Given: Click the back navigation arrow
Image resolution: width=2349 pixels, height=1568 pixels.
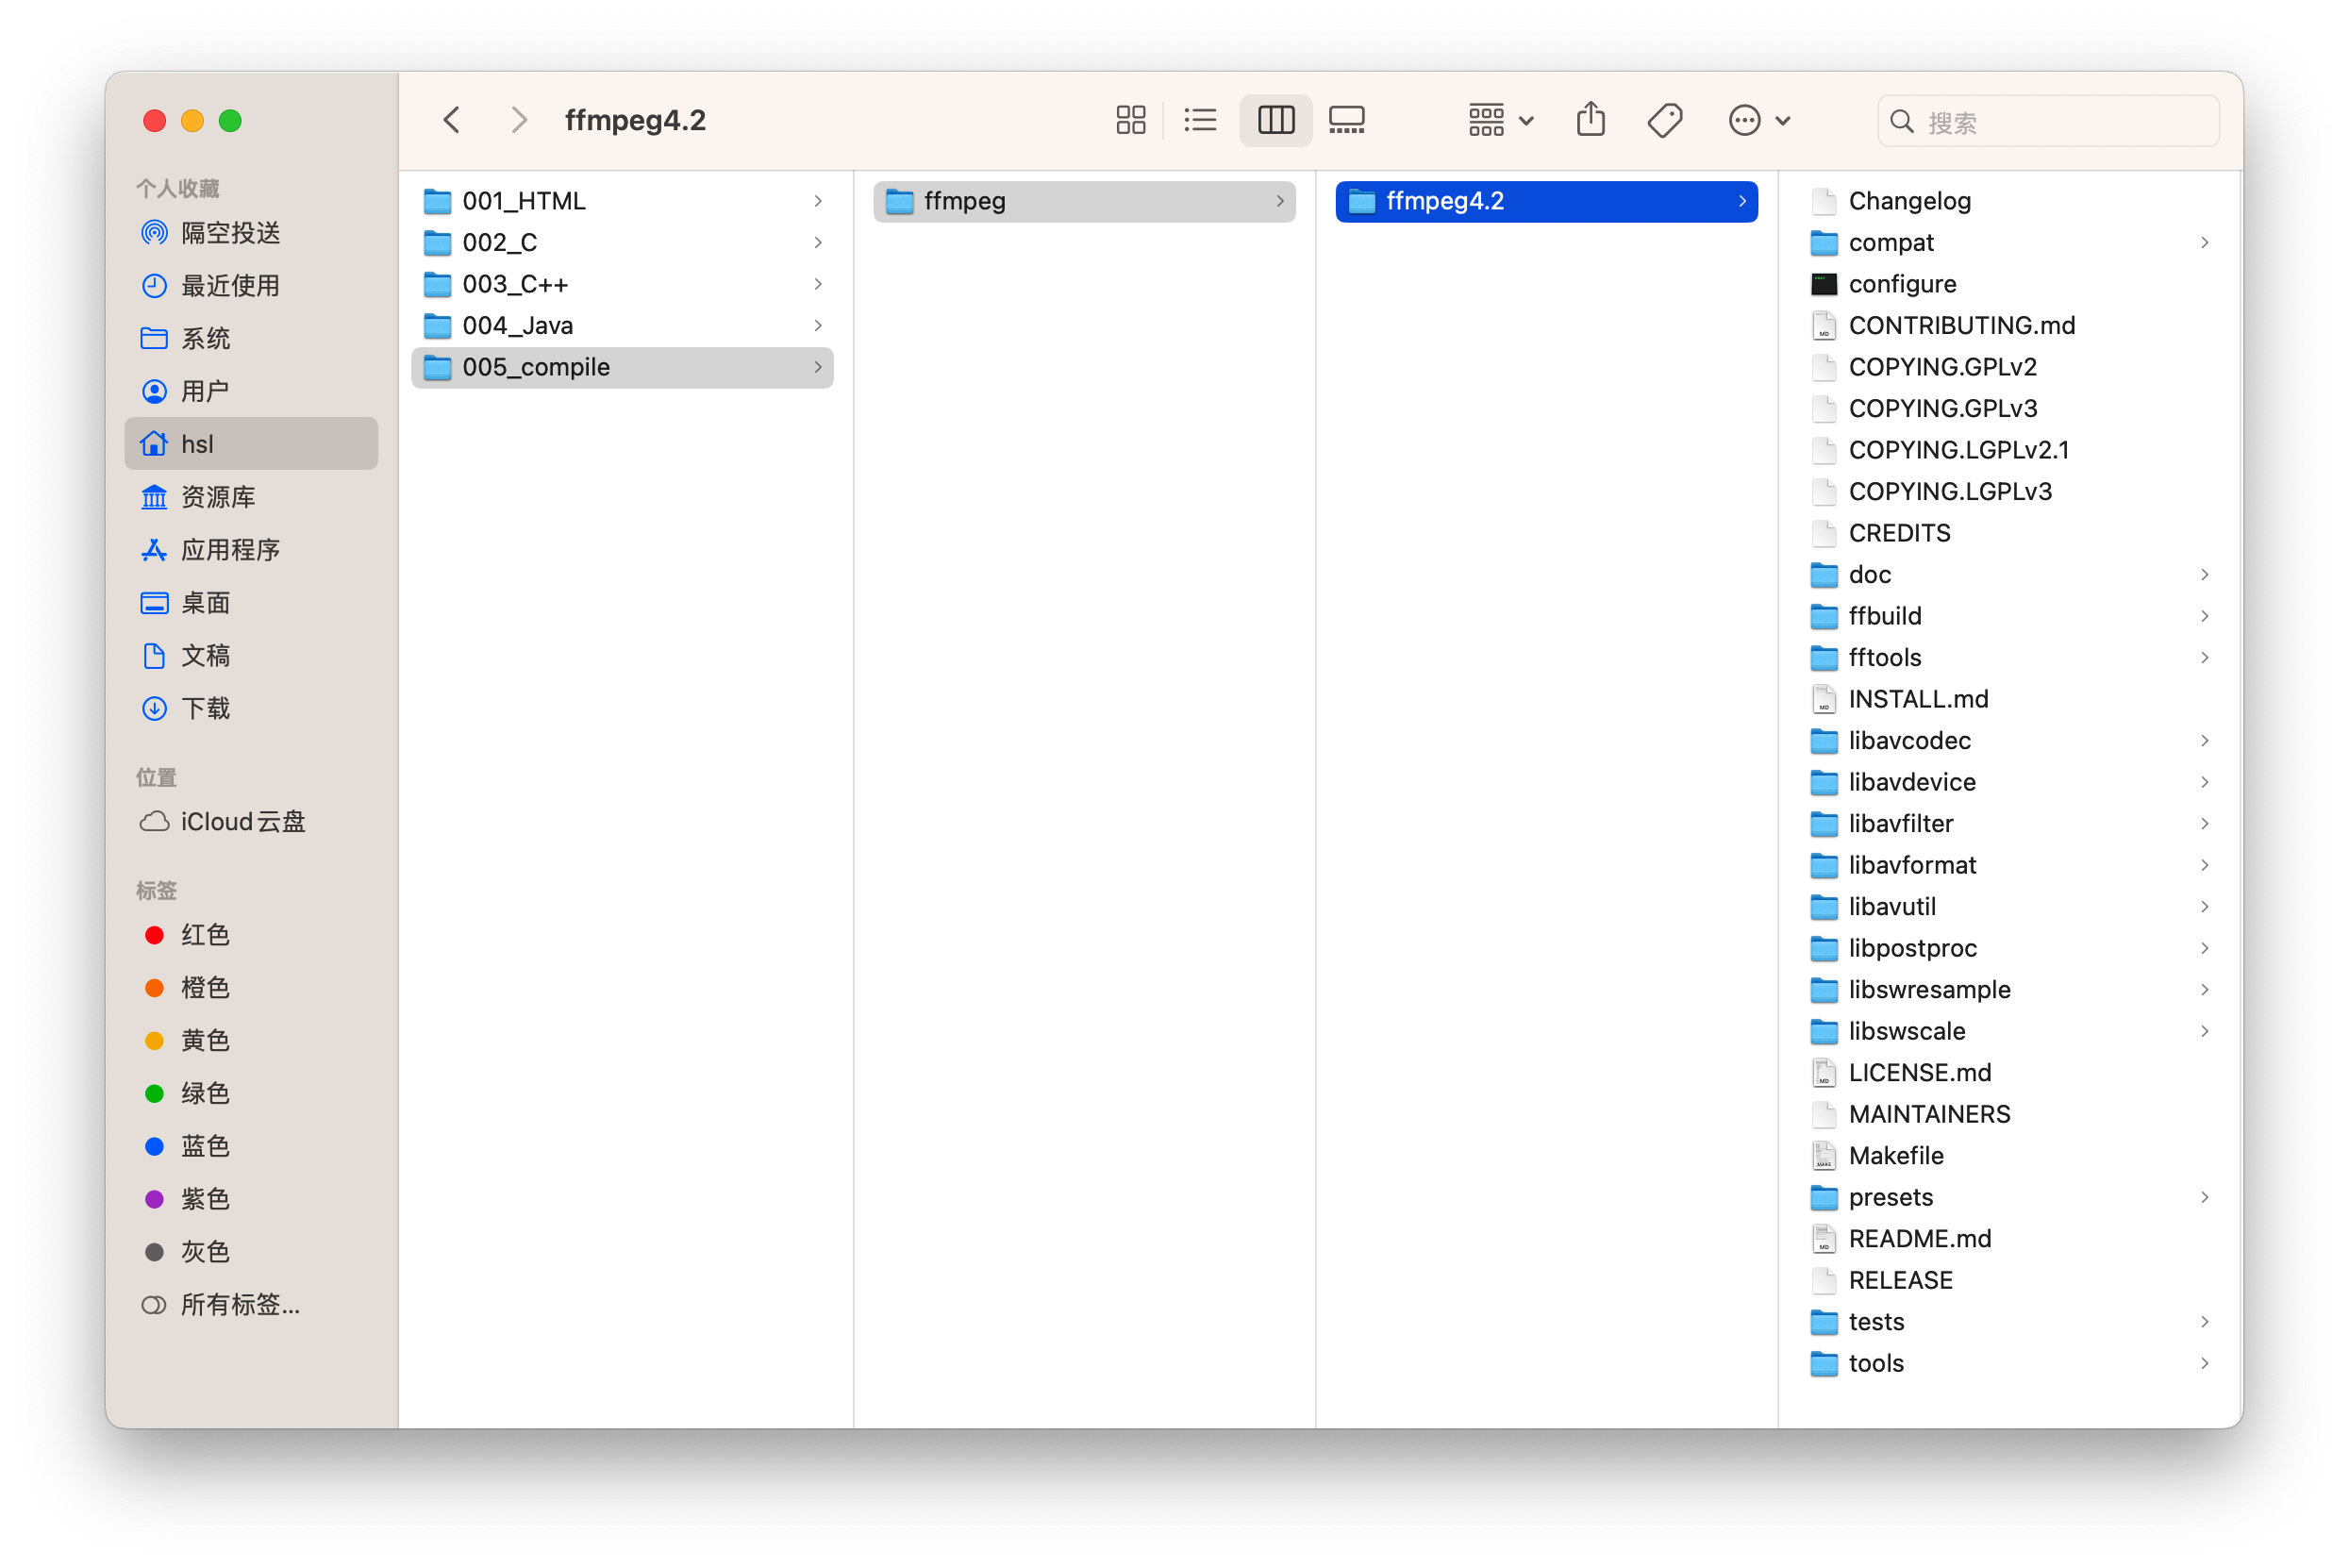Looking at the screenshot, I should point(449,119).
